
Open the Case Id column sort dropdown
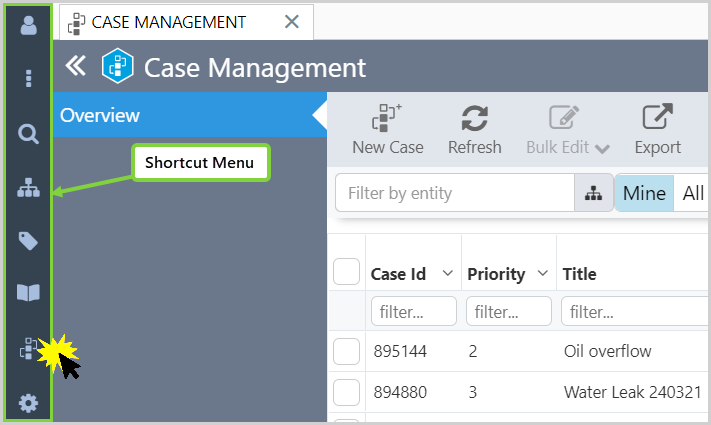pos(447,274)
